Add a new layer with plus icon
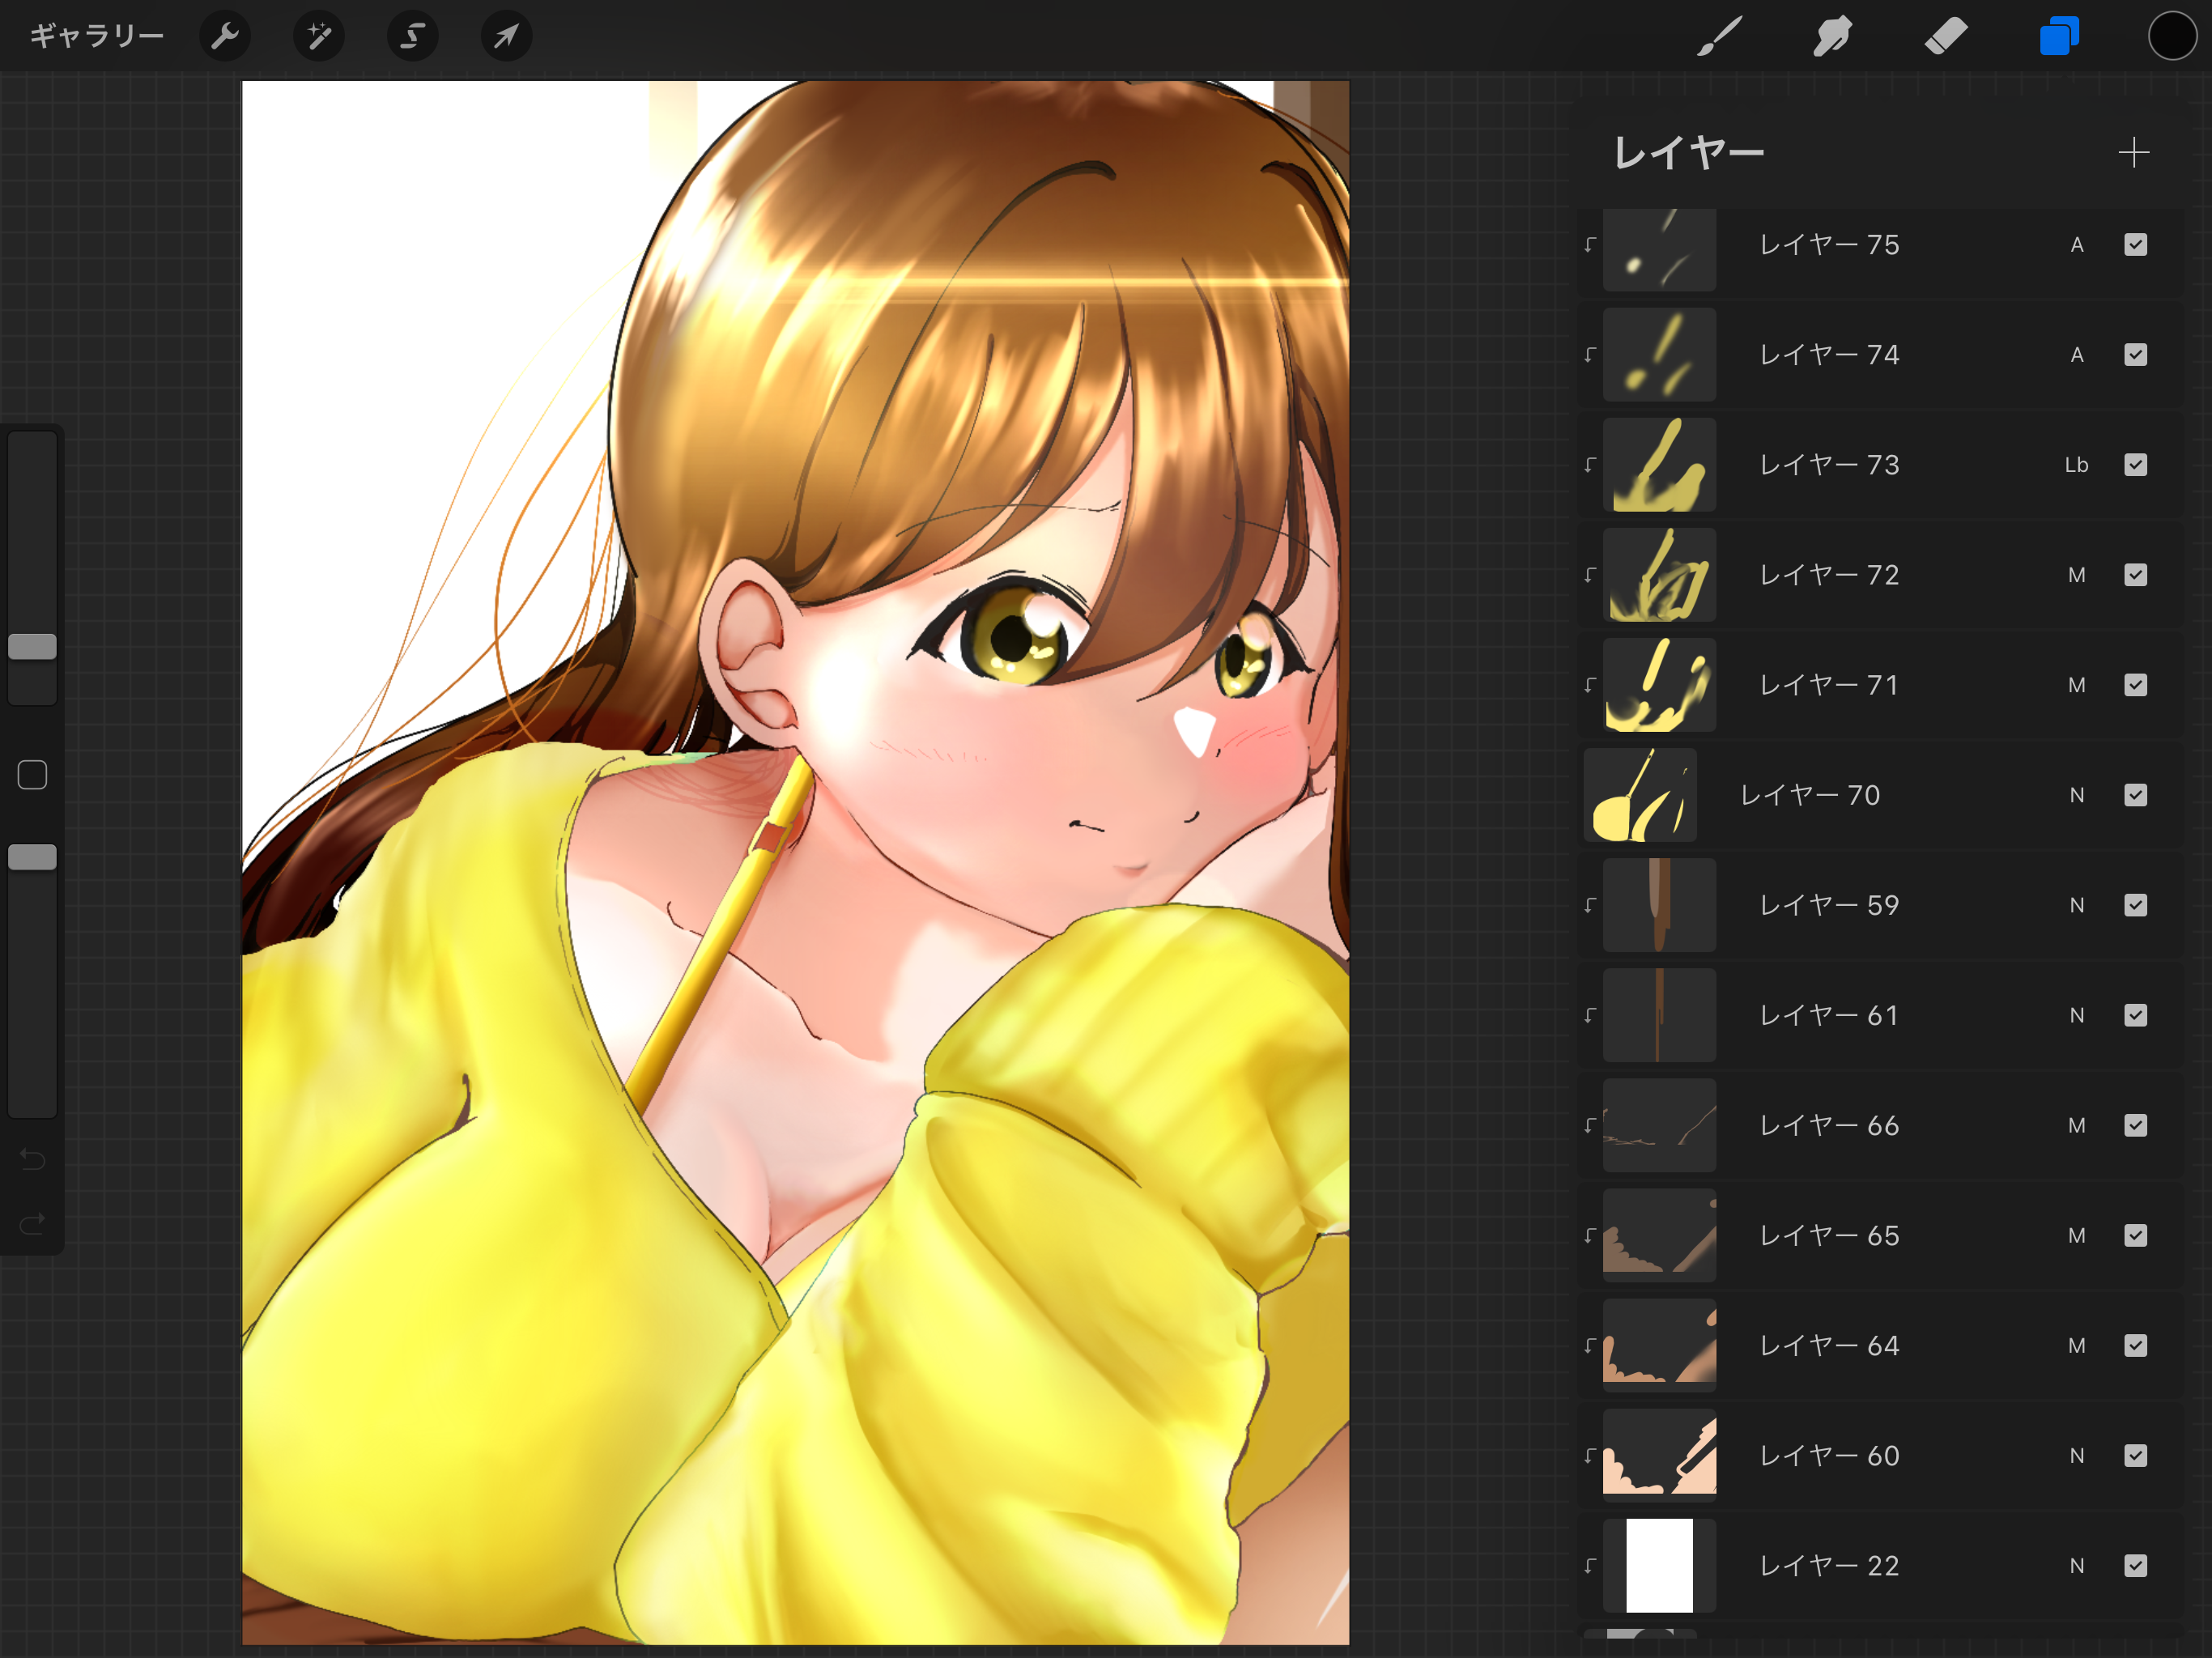This screenshot has height=1658, width=2212. pyautogui.click(x=2134, y=153)
